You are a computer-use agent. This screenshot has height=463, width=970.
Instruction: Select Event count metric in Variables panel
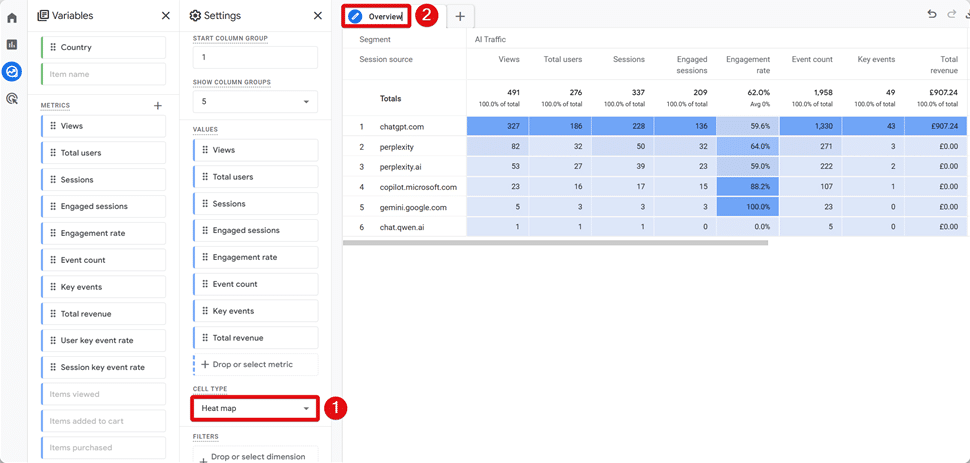click(x=103, y=260)
